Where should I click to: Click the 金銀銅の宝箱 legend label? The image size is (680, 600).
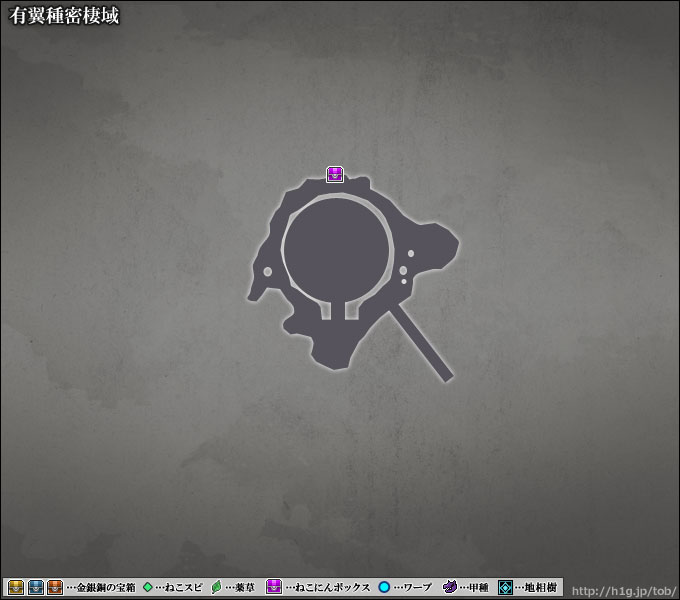pyautogui.click(x=102, y=587)
